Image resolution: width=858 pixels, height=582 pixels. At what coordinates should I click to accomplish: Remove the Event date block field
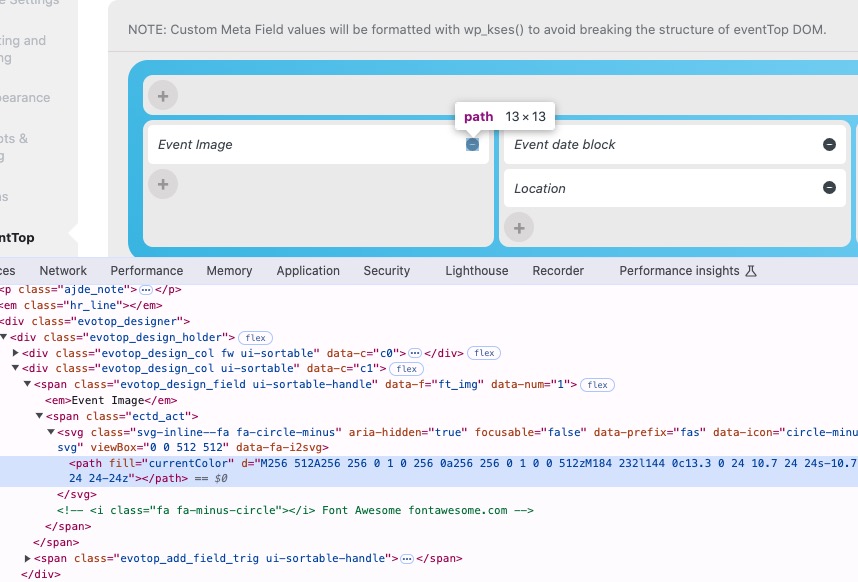829,144
